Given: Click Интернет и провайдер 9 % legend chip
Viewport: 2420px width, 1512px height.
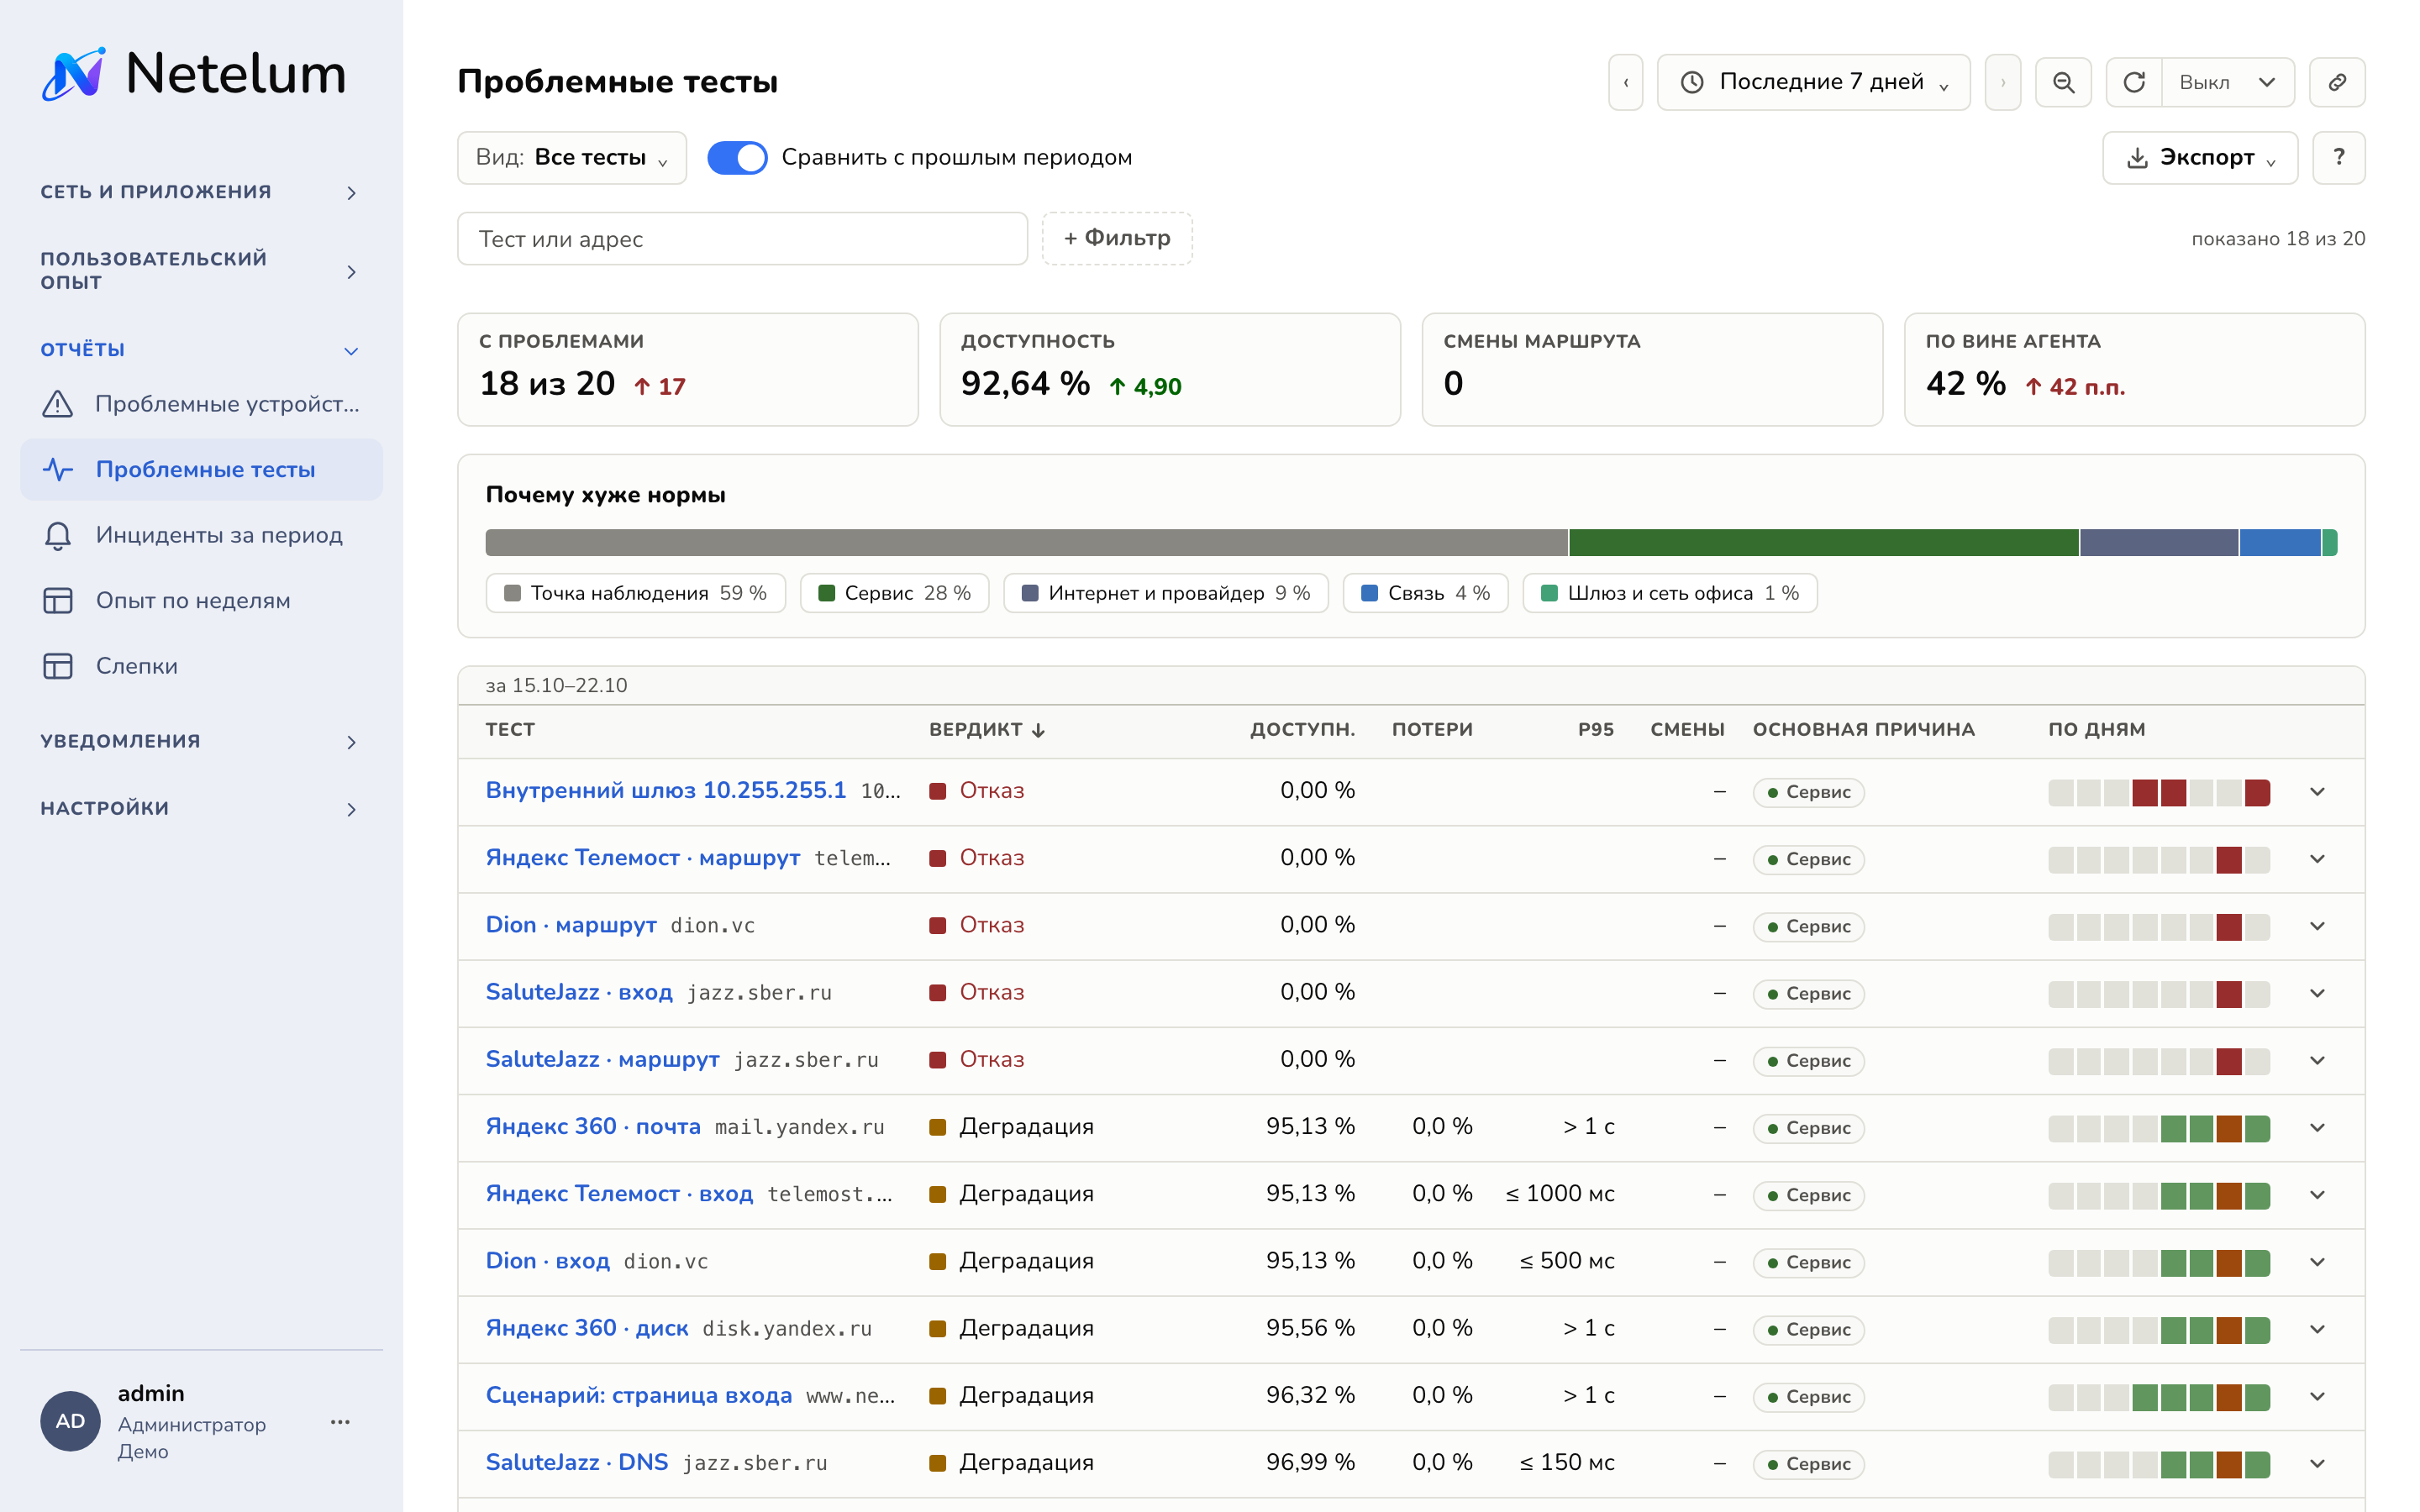Looking at the screenshot, I should pyautogui.click(x=1166, y=593).
